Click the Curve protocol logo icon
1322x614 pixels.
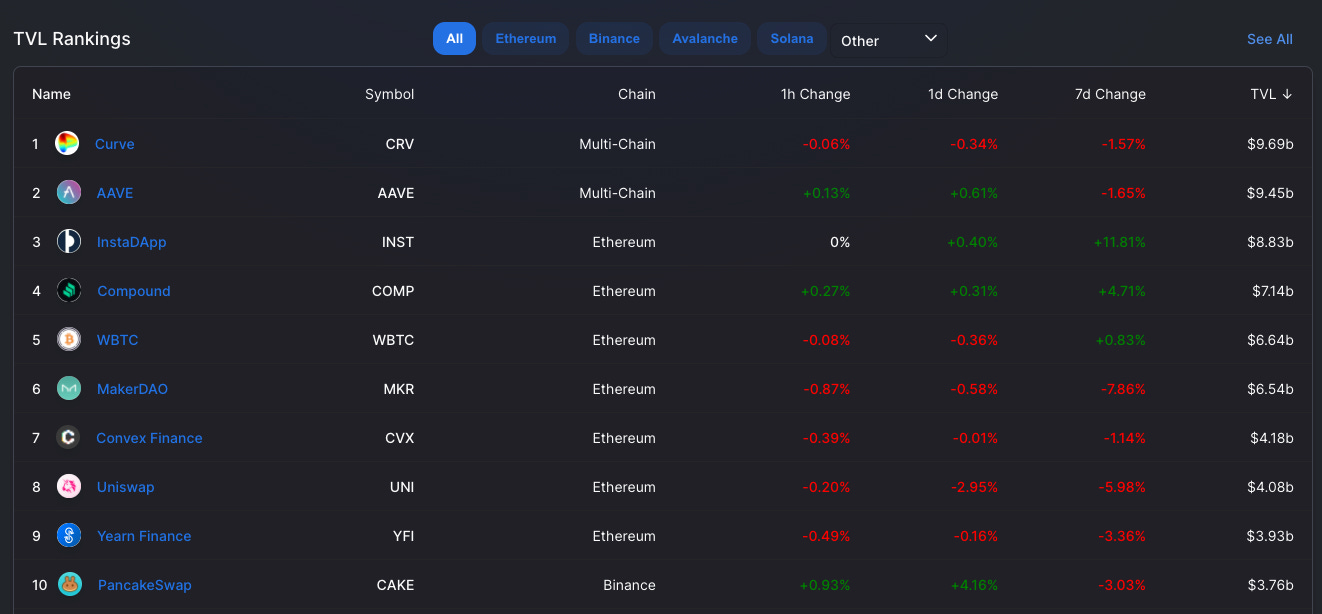coord(67,144)
